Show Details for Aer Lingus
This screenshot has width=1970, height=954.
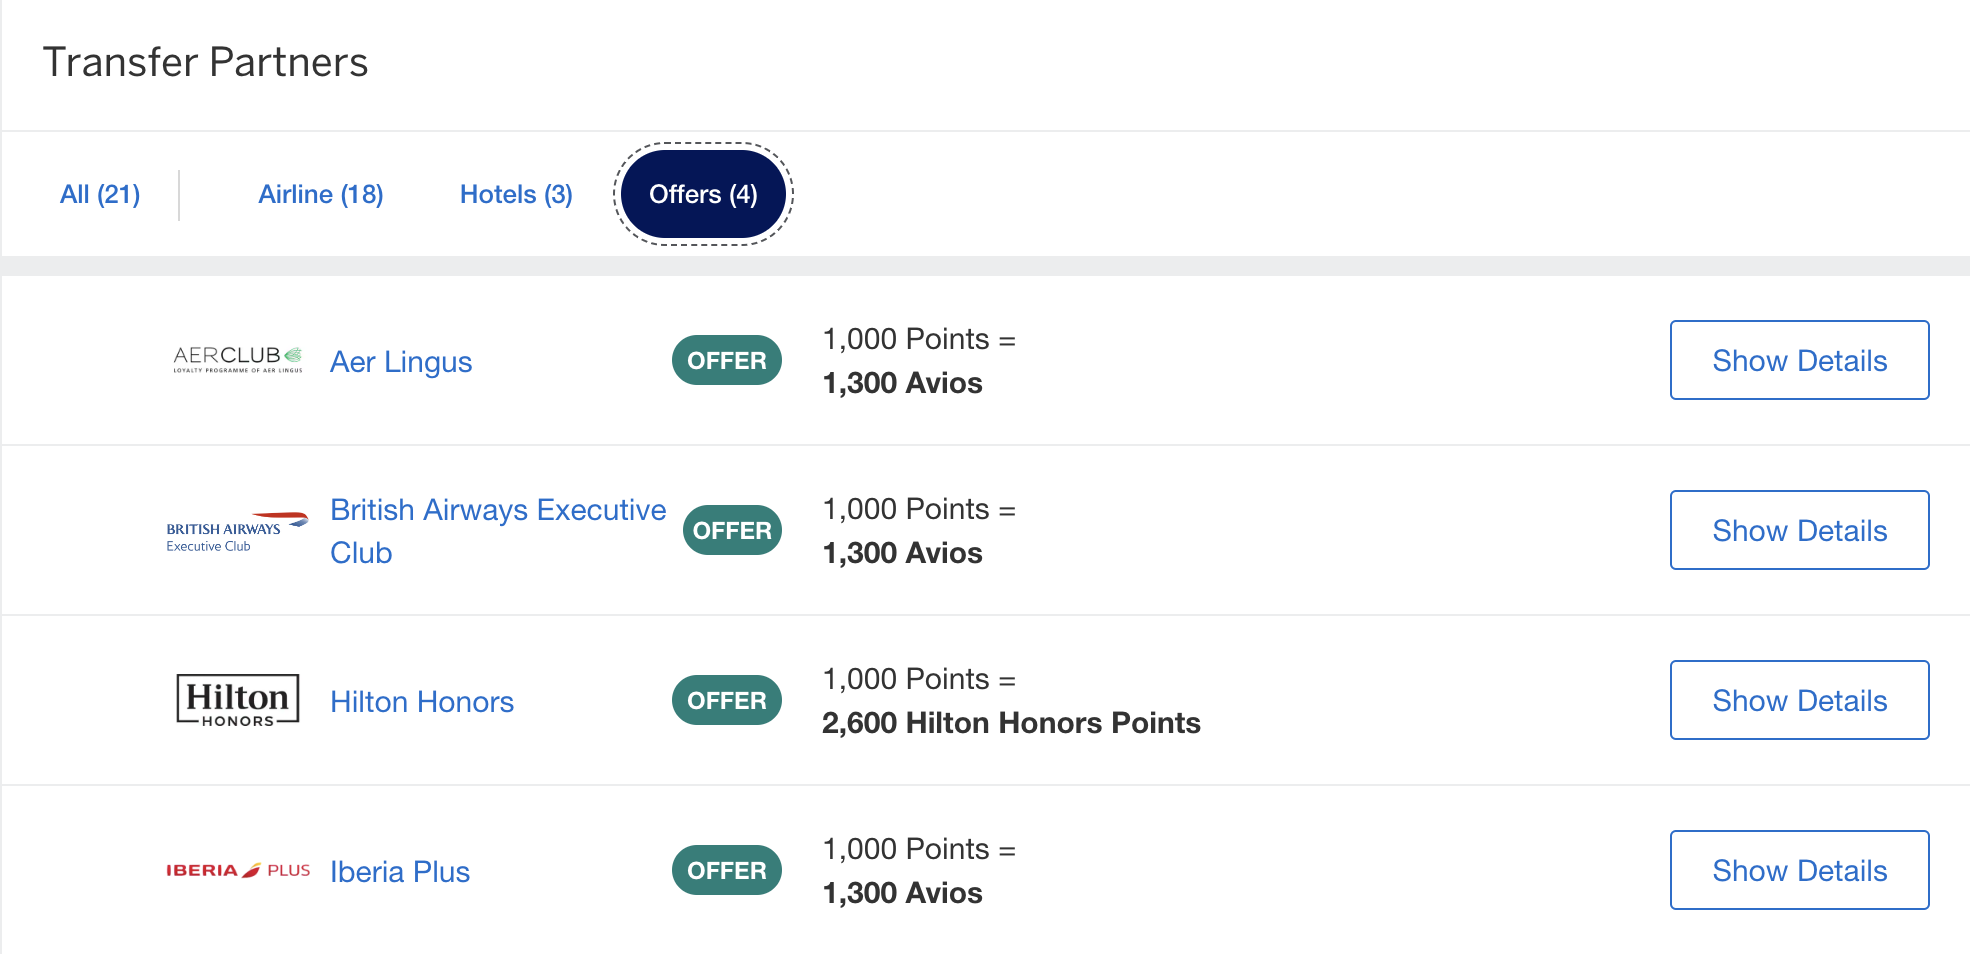coord(1800,360)
